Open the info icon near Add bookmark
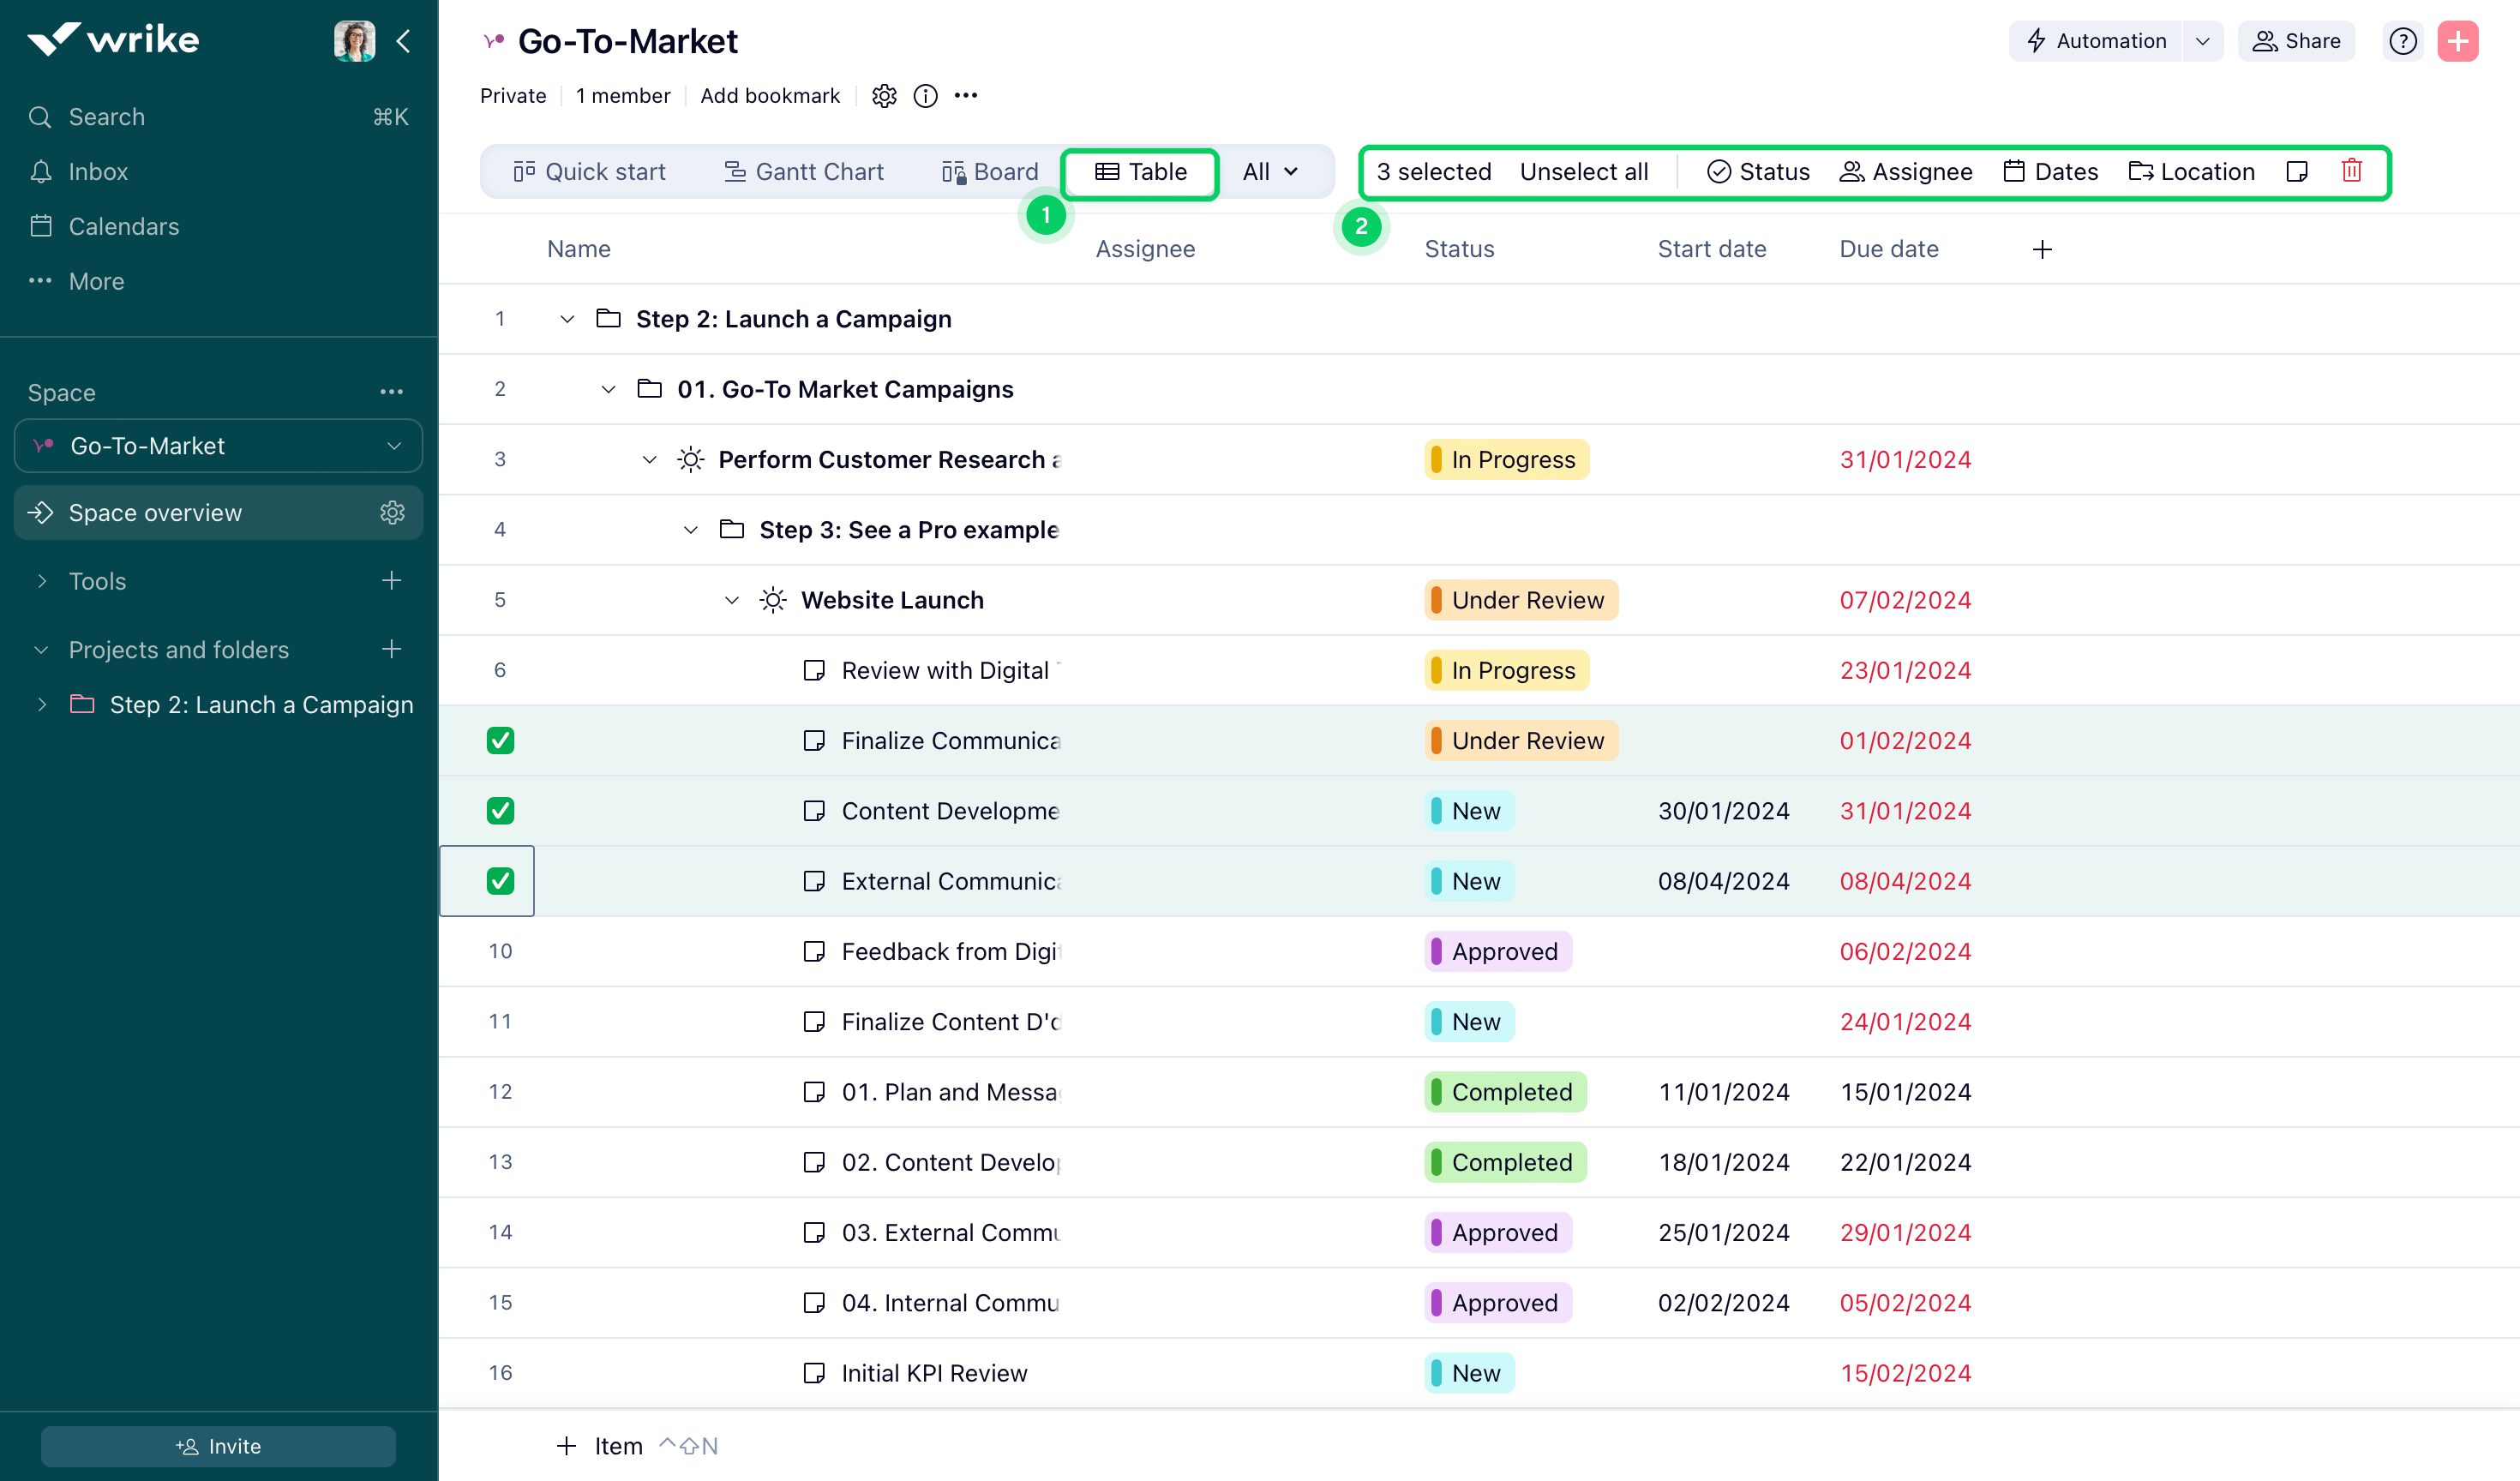The height and width of the screenshot is (1481, 2520). (x=925, y=96)
